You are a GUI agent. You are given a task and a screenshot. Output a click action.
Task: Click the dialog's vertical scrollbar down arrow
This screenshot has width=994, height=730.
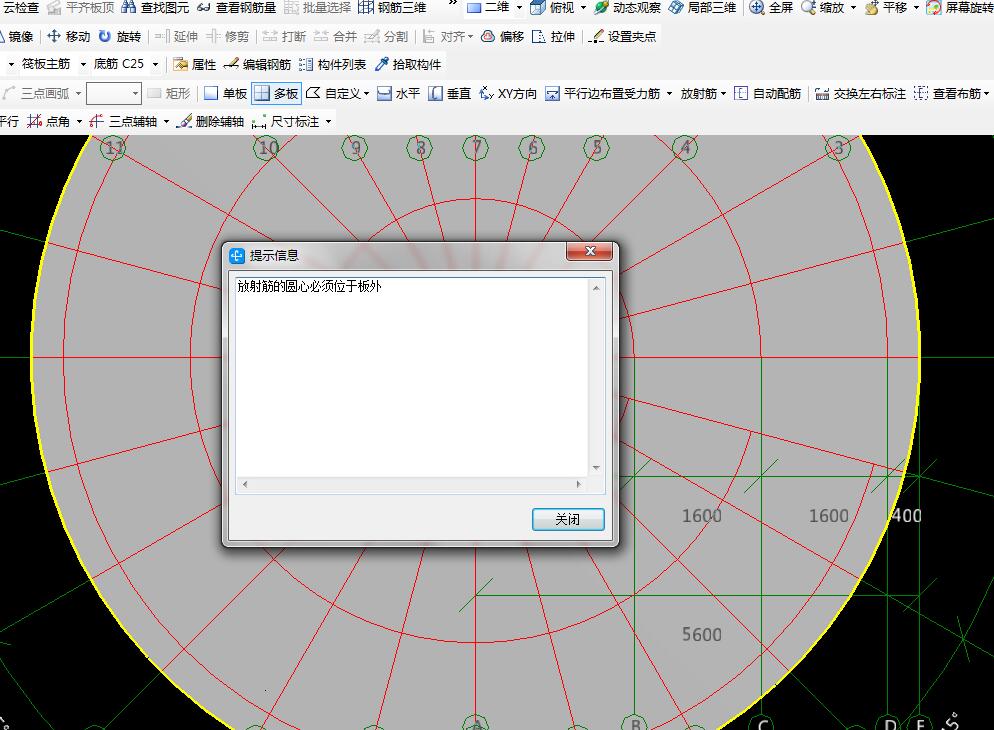[596, 468]
